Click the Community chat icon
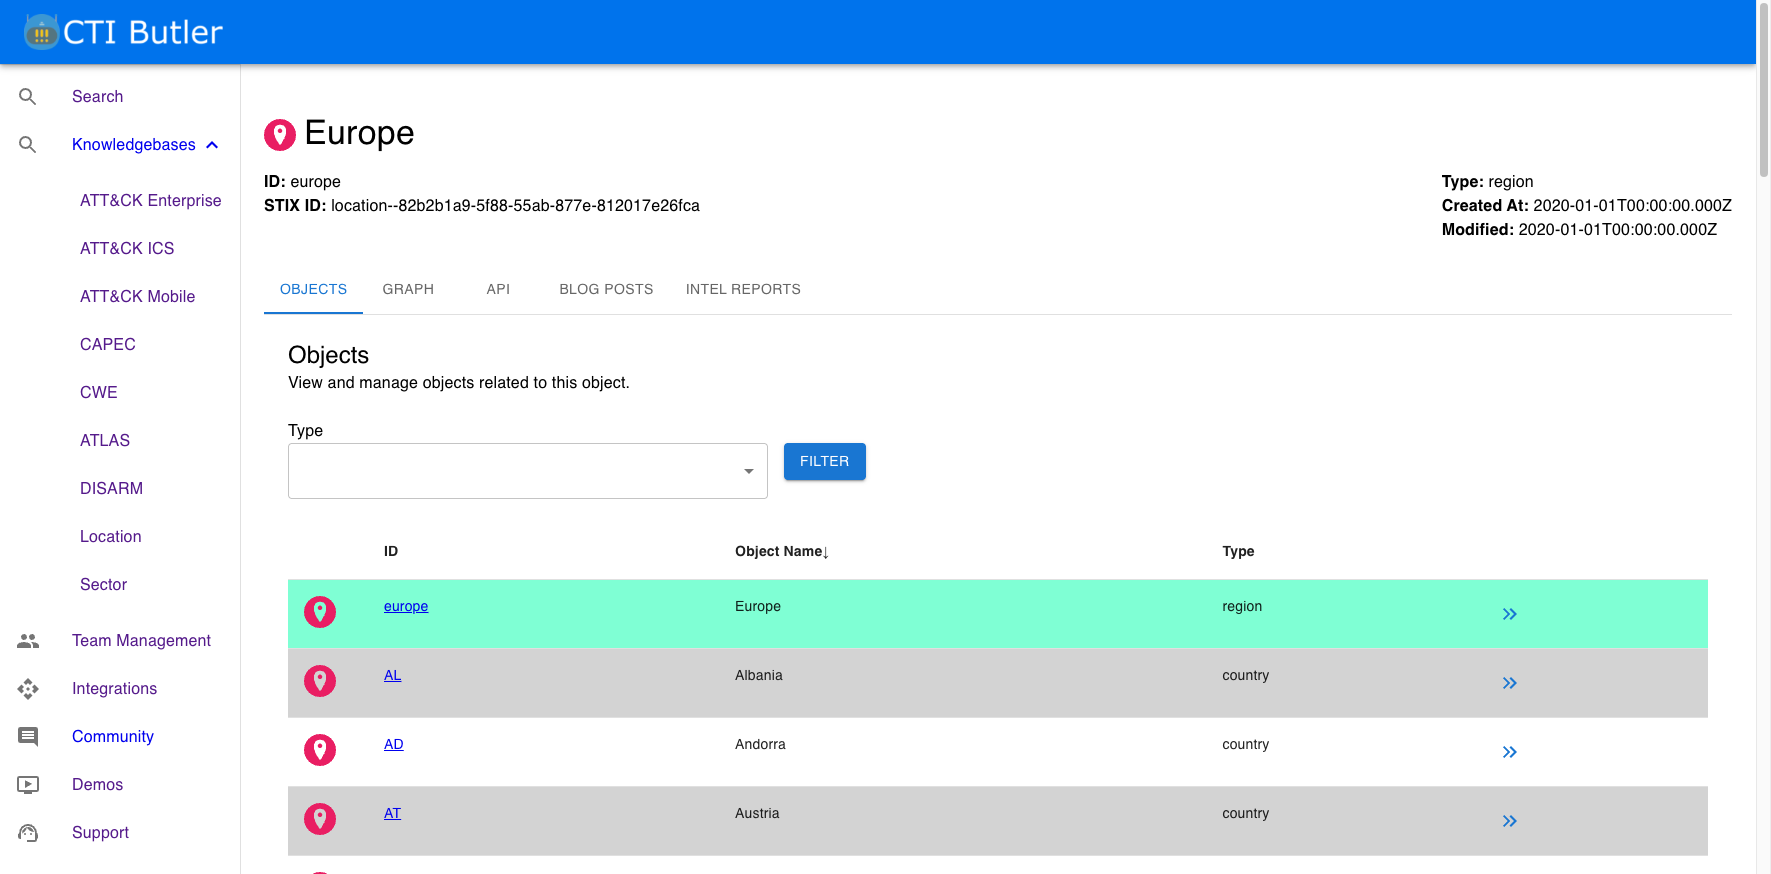1771x874 pixels. [28, 737]
